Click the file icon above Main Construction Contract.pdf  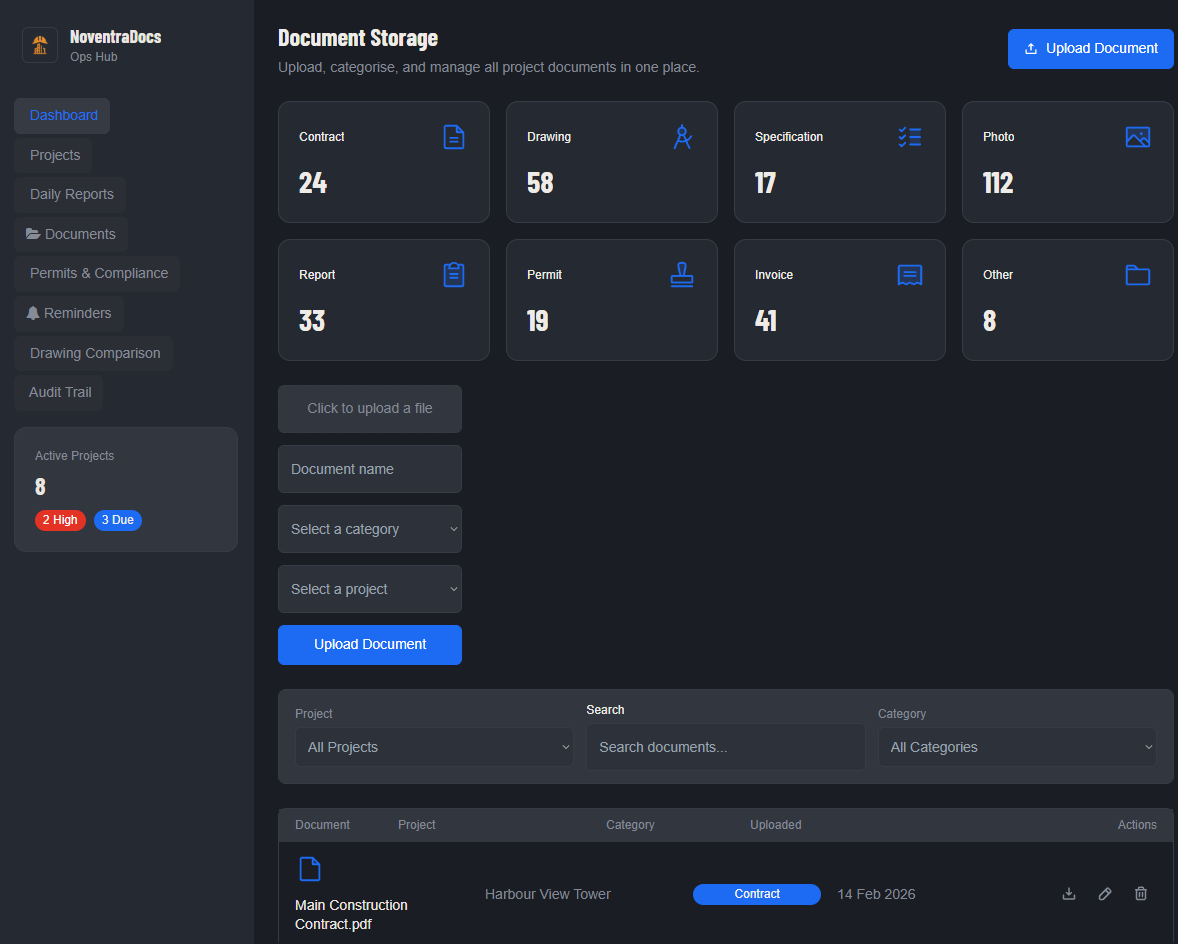point(310,869)
